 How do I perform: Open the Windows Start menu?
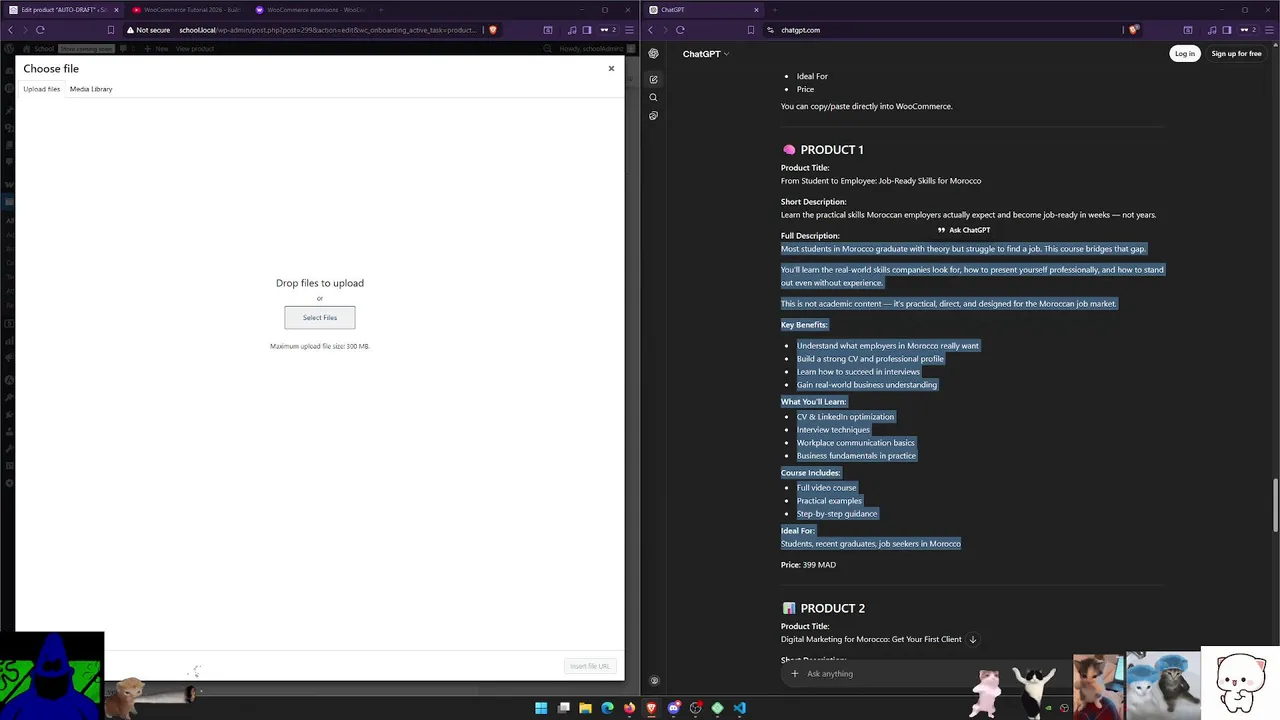(541, 708)
